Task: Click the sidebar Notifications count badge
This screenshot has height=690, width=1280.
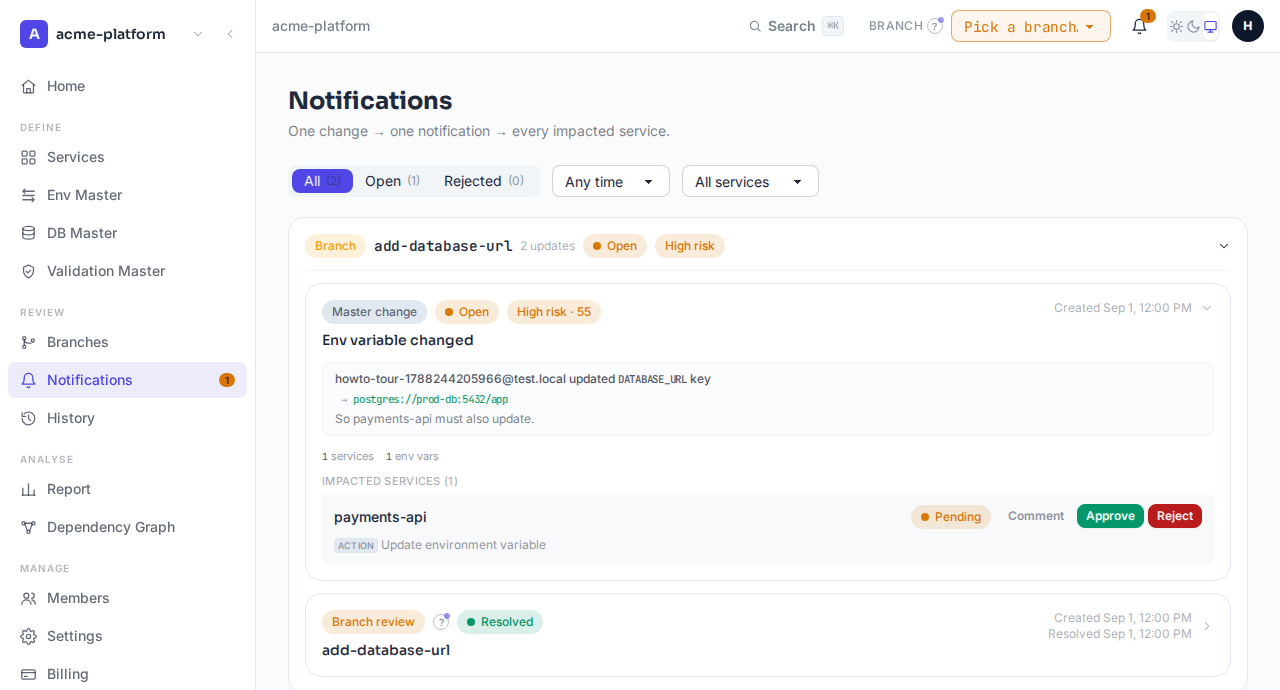Action: pyautogui.click(x=227, y=380)
